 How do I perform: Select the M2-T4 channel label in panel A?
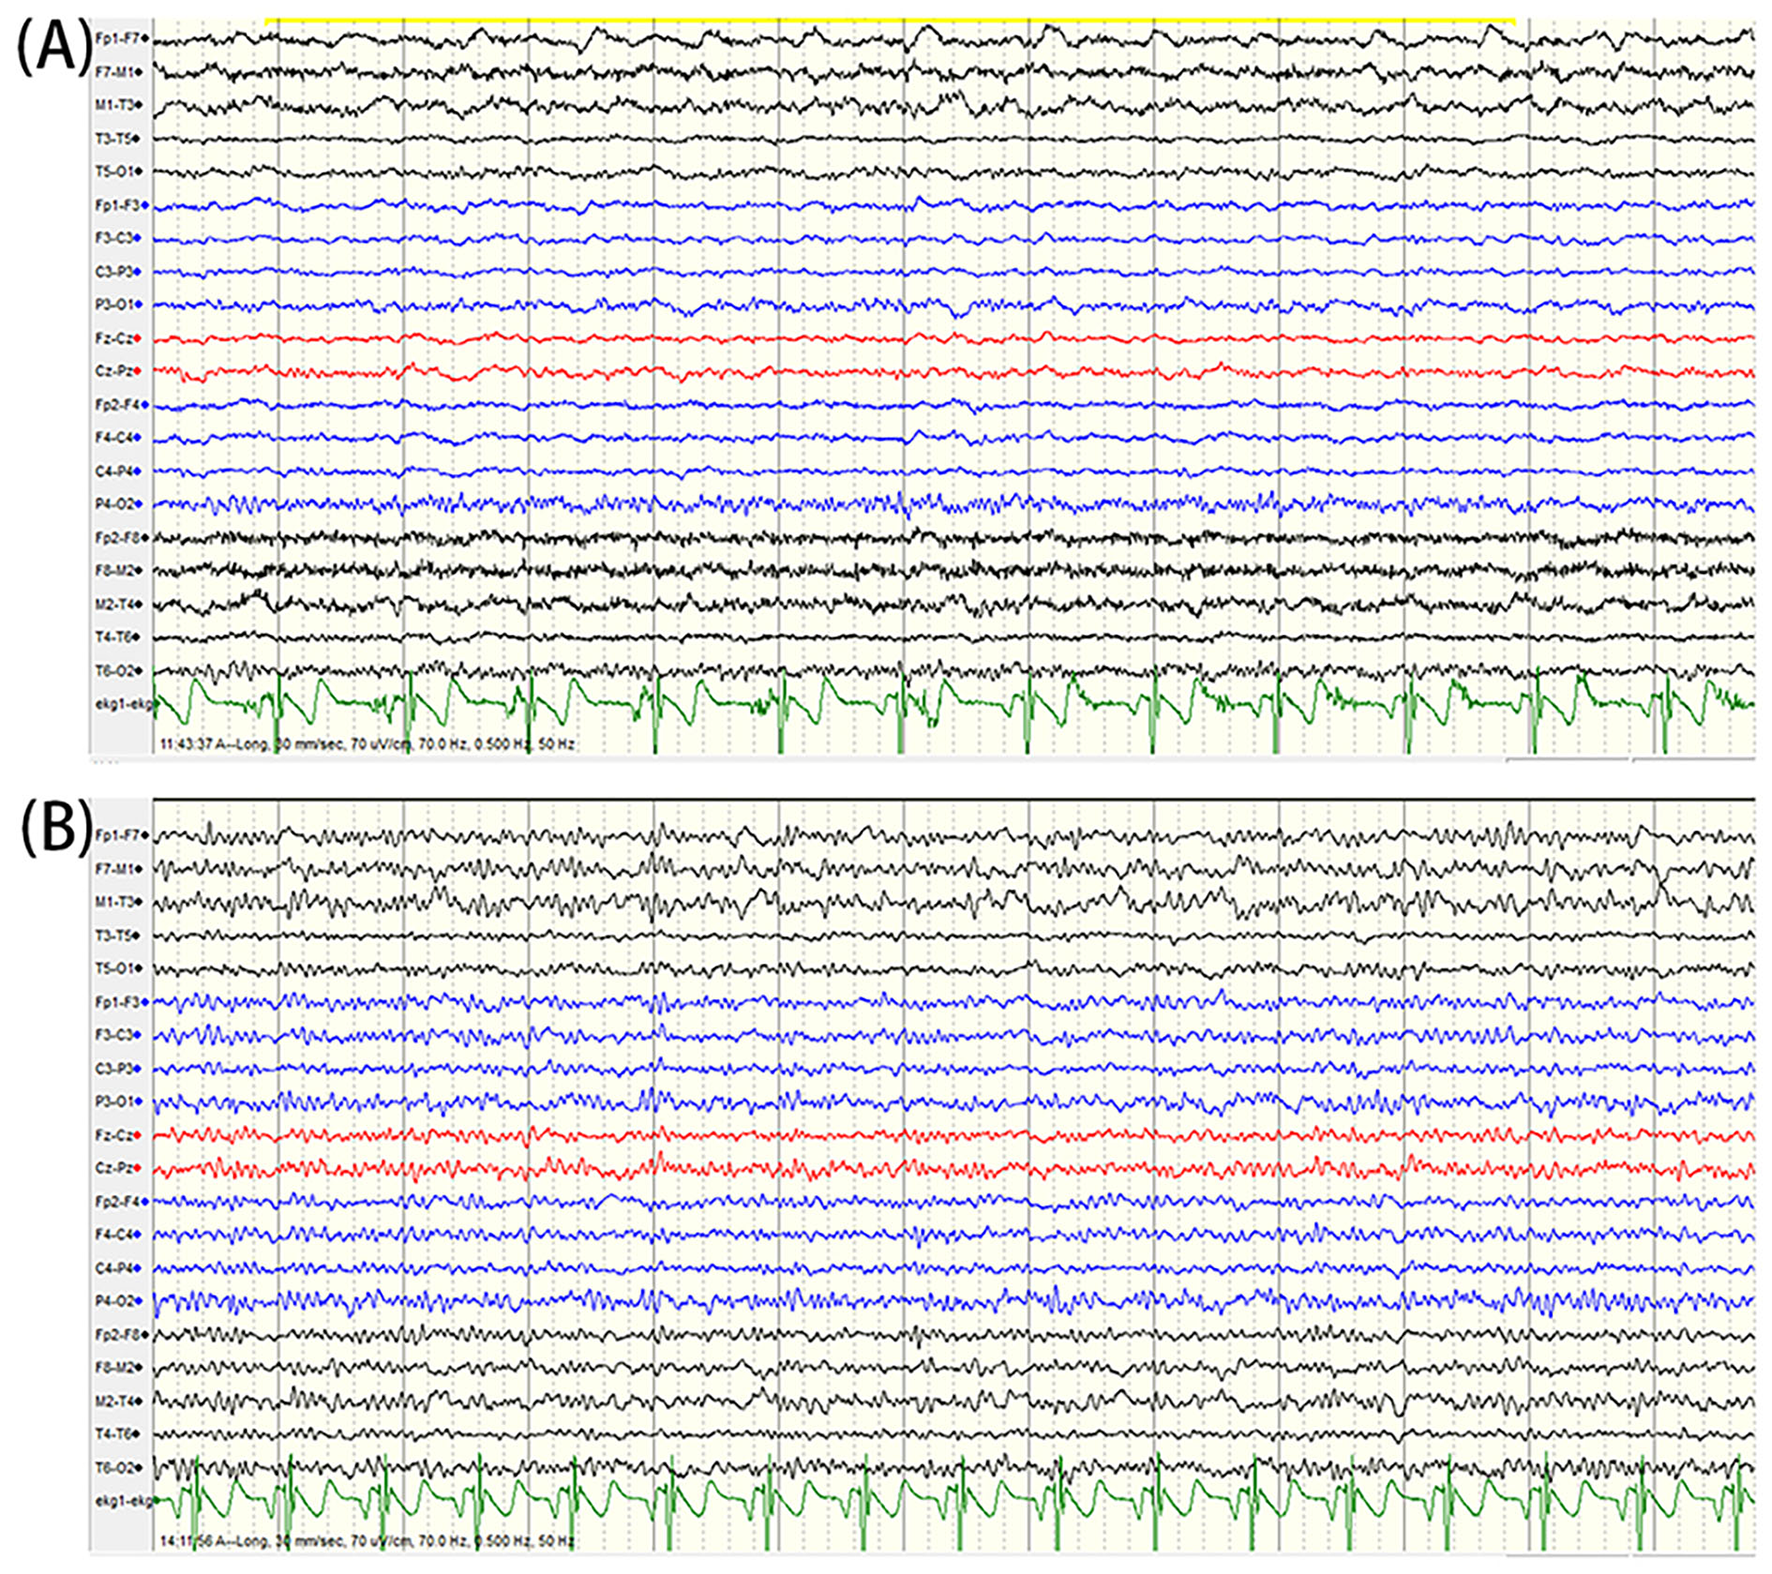[114, 604]
